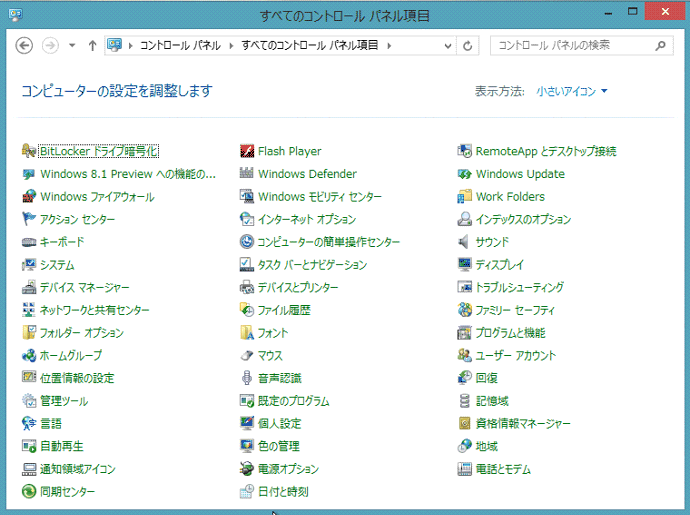Click the デバイスとプリンター icon
The image size is (690, 515).
pos(247,287)
